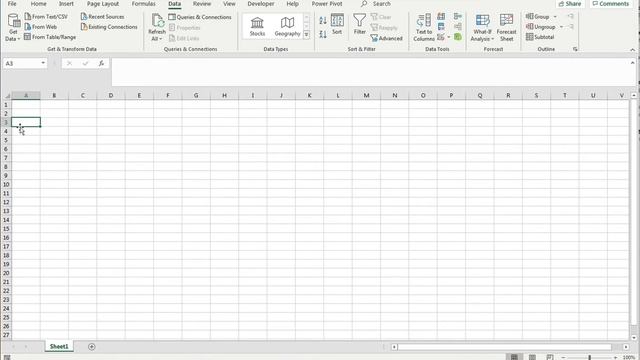Select the Geography data type

[287, 27]
